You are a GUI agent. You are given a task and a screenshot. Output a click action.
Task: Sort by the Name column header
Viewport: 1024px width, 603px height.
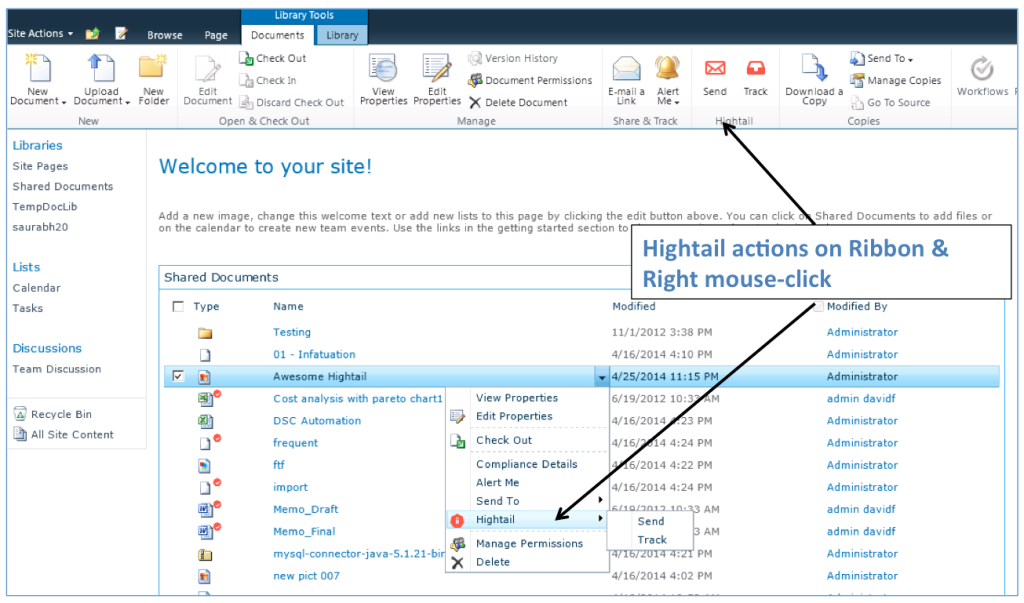pyautogui.click(x=288, y=306)
